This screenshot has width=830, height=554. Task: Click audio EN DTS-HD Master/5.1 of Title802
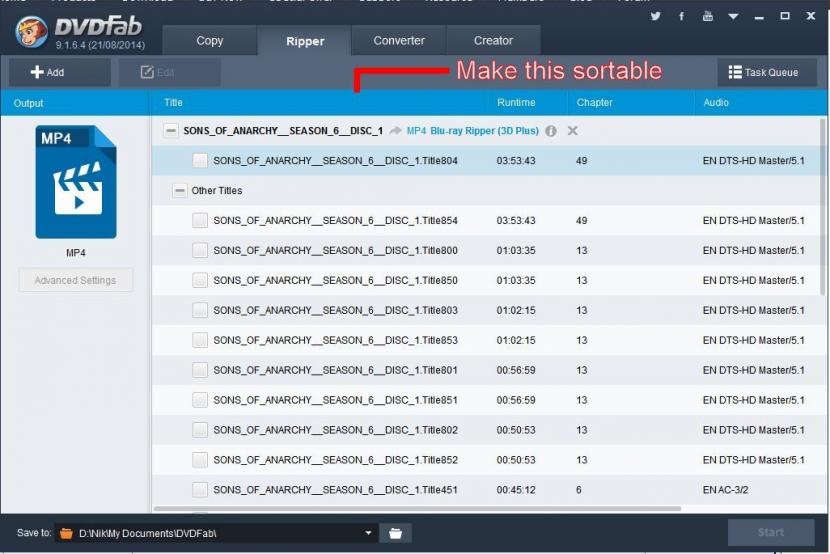753,430
